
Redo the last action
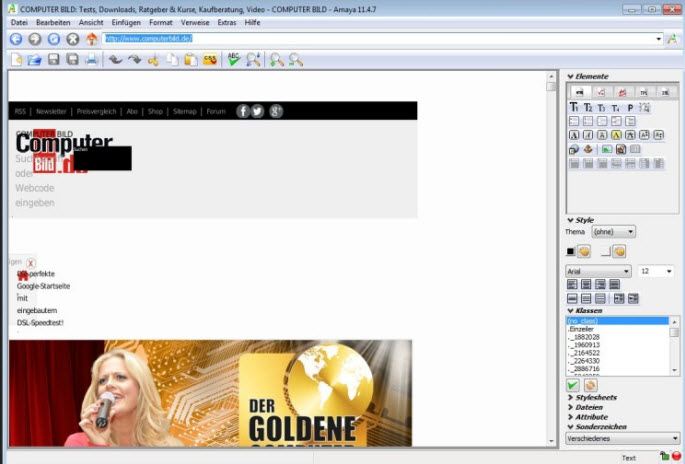(x=134, y=59)
